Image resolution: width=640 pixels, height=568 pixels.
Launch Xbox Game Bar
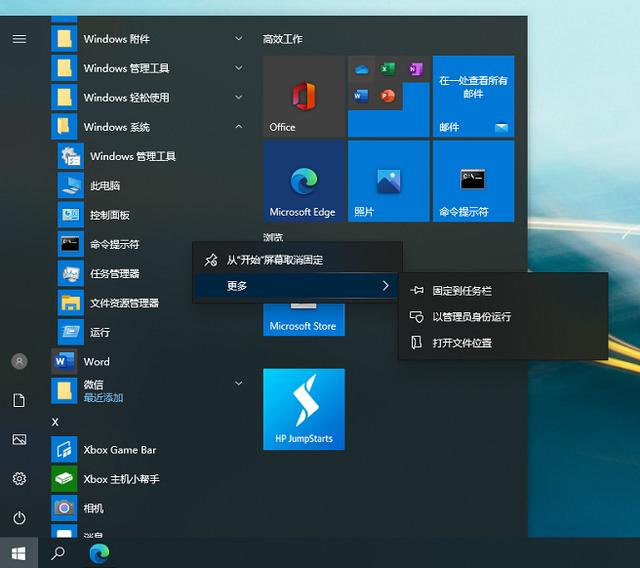coord(149,450)
